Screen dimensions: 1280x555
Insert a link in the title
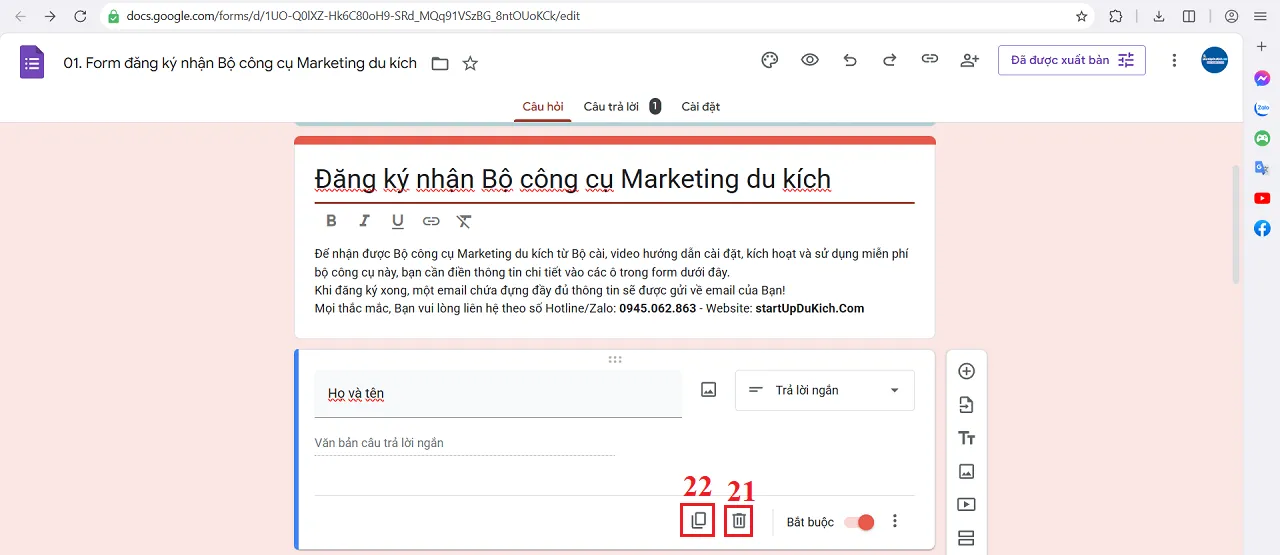click(431, 221)
